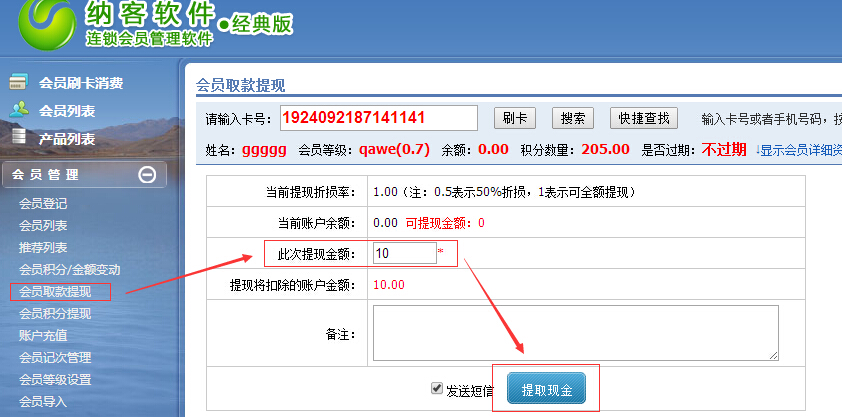Click the 可提现金额：0 text
842x417 pixels.
(x=445, y=223)
